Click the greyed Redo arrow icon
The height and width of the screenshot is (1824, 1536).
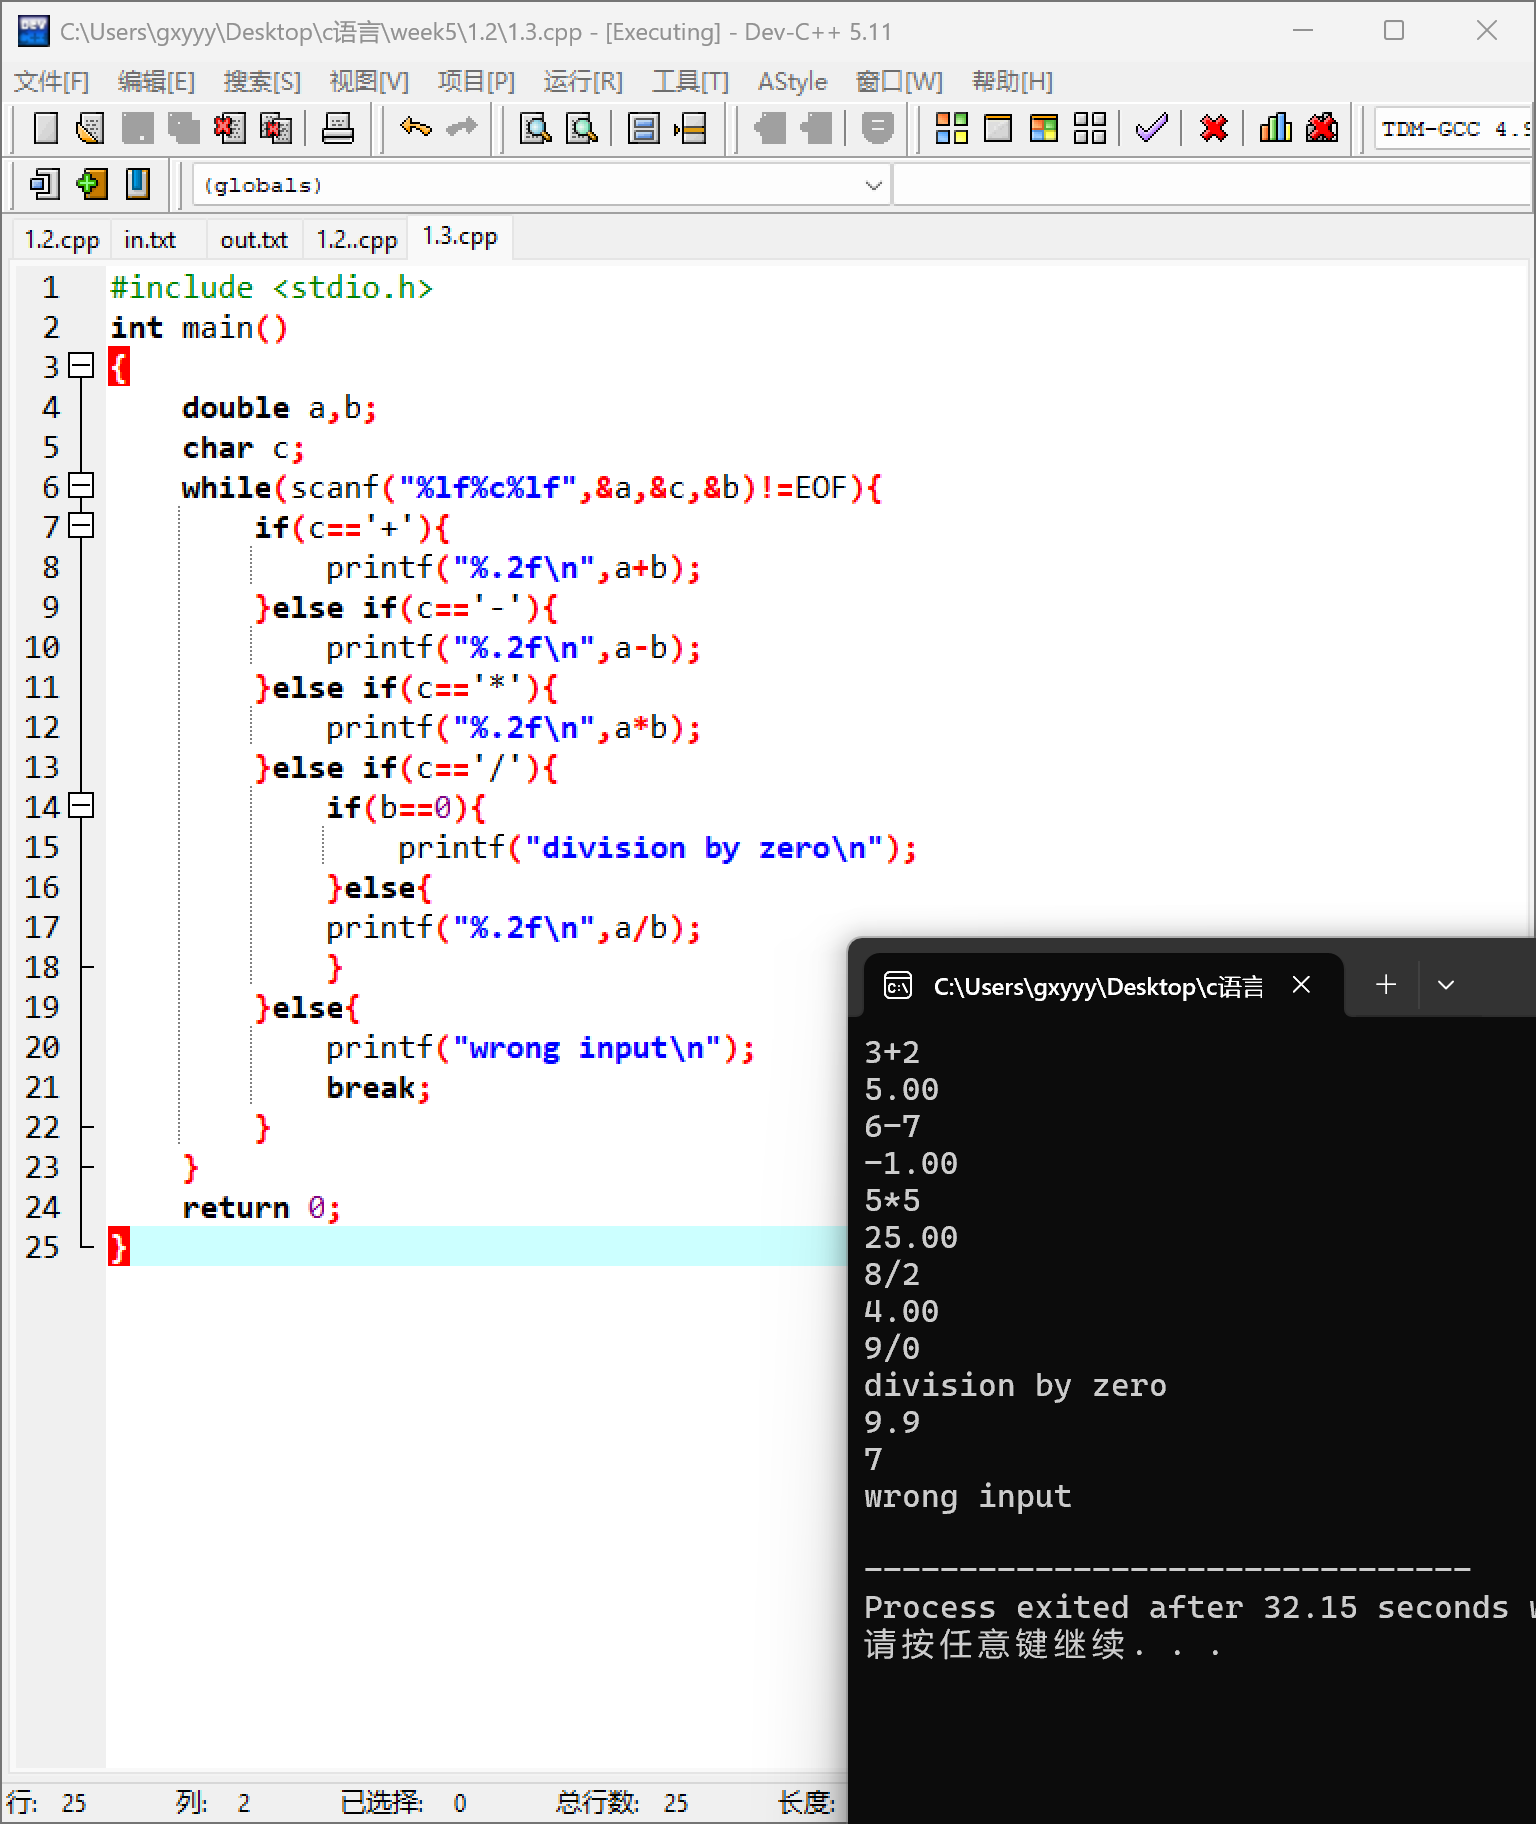coord(461,127)
